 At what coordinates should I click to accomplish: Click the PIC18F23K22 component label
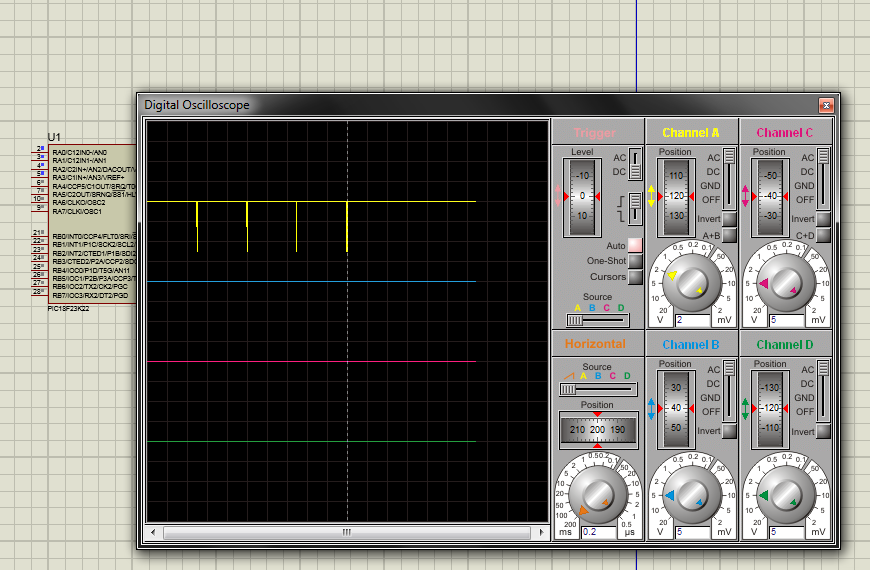click(68, 309)
